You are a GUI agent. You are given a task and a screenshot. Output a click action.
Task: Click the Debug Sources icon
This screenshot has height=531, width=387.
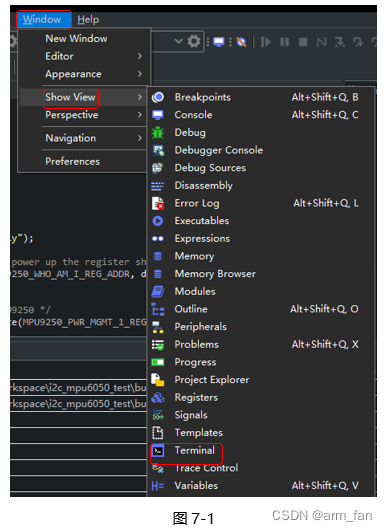(157, 168)
